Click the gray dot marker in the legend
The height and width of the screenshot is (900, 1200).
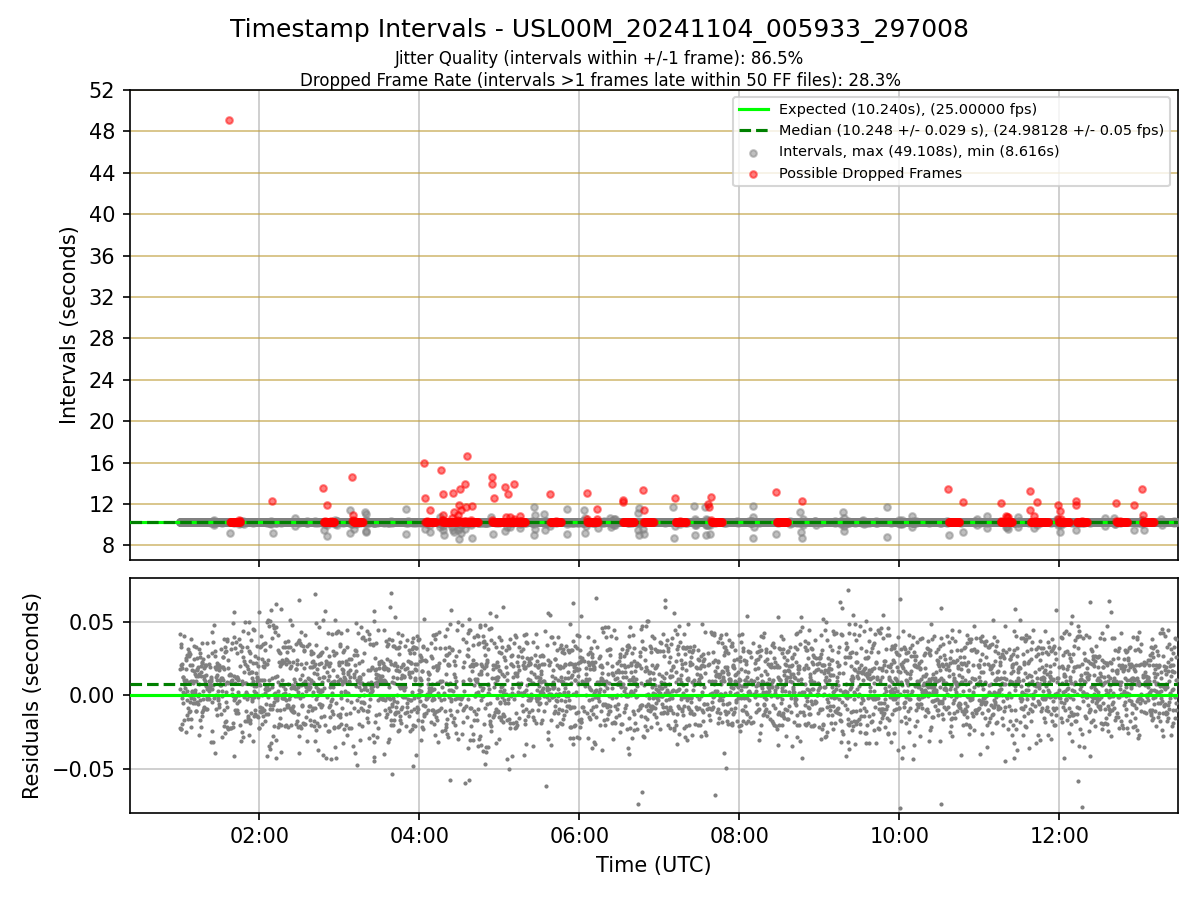(x=753, y=152)
